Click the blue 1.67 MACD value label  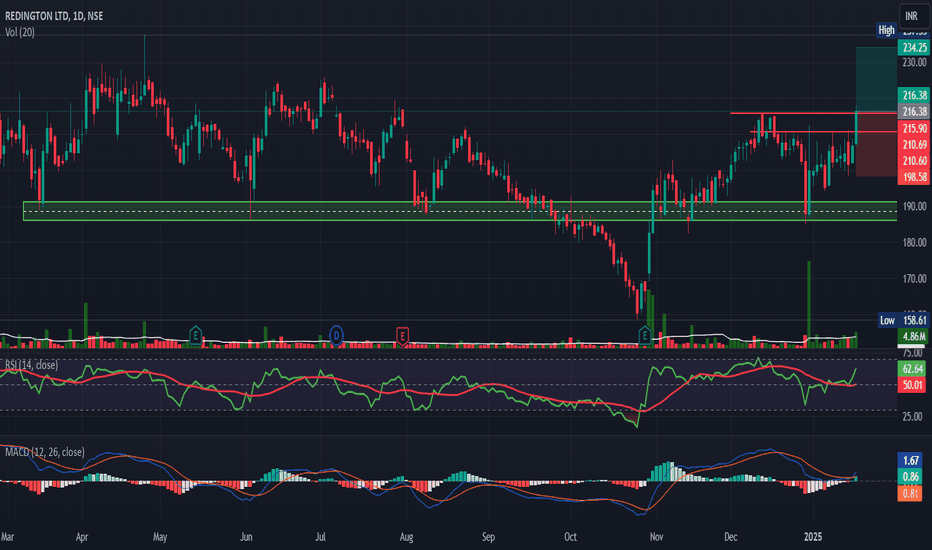point(911,460)
